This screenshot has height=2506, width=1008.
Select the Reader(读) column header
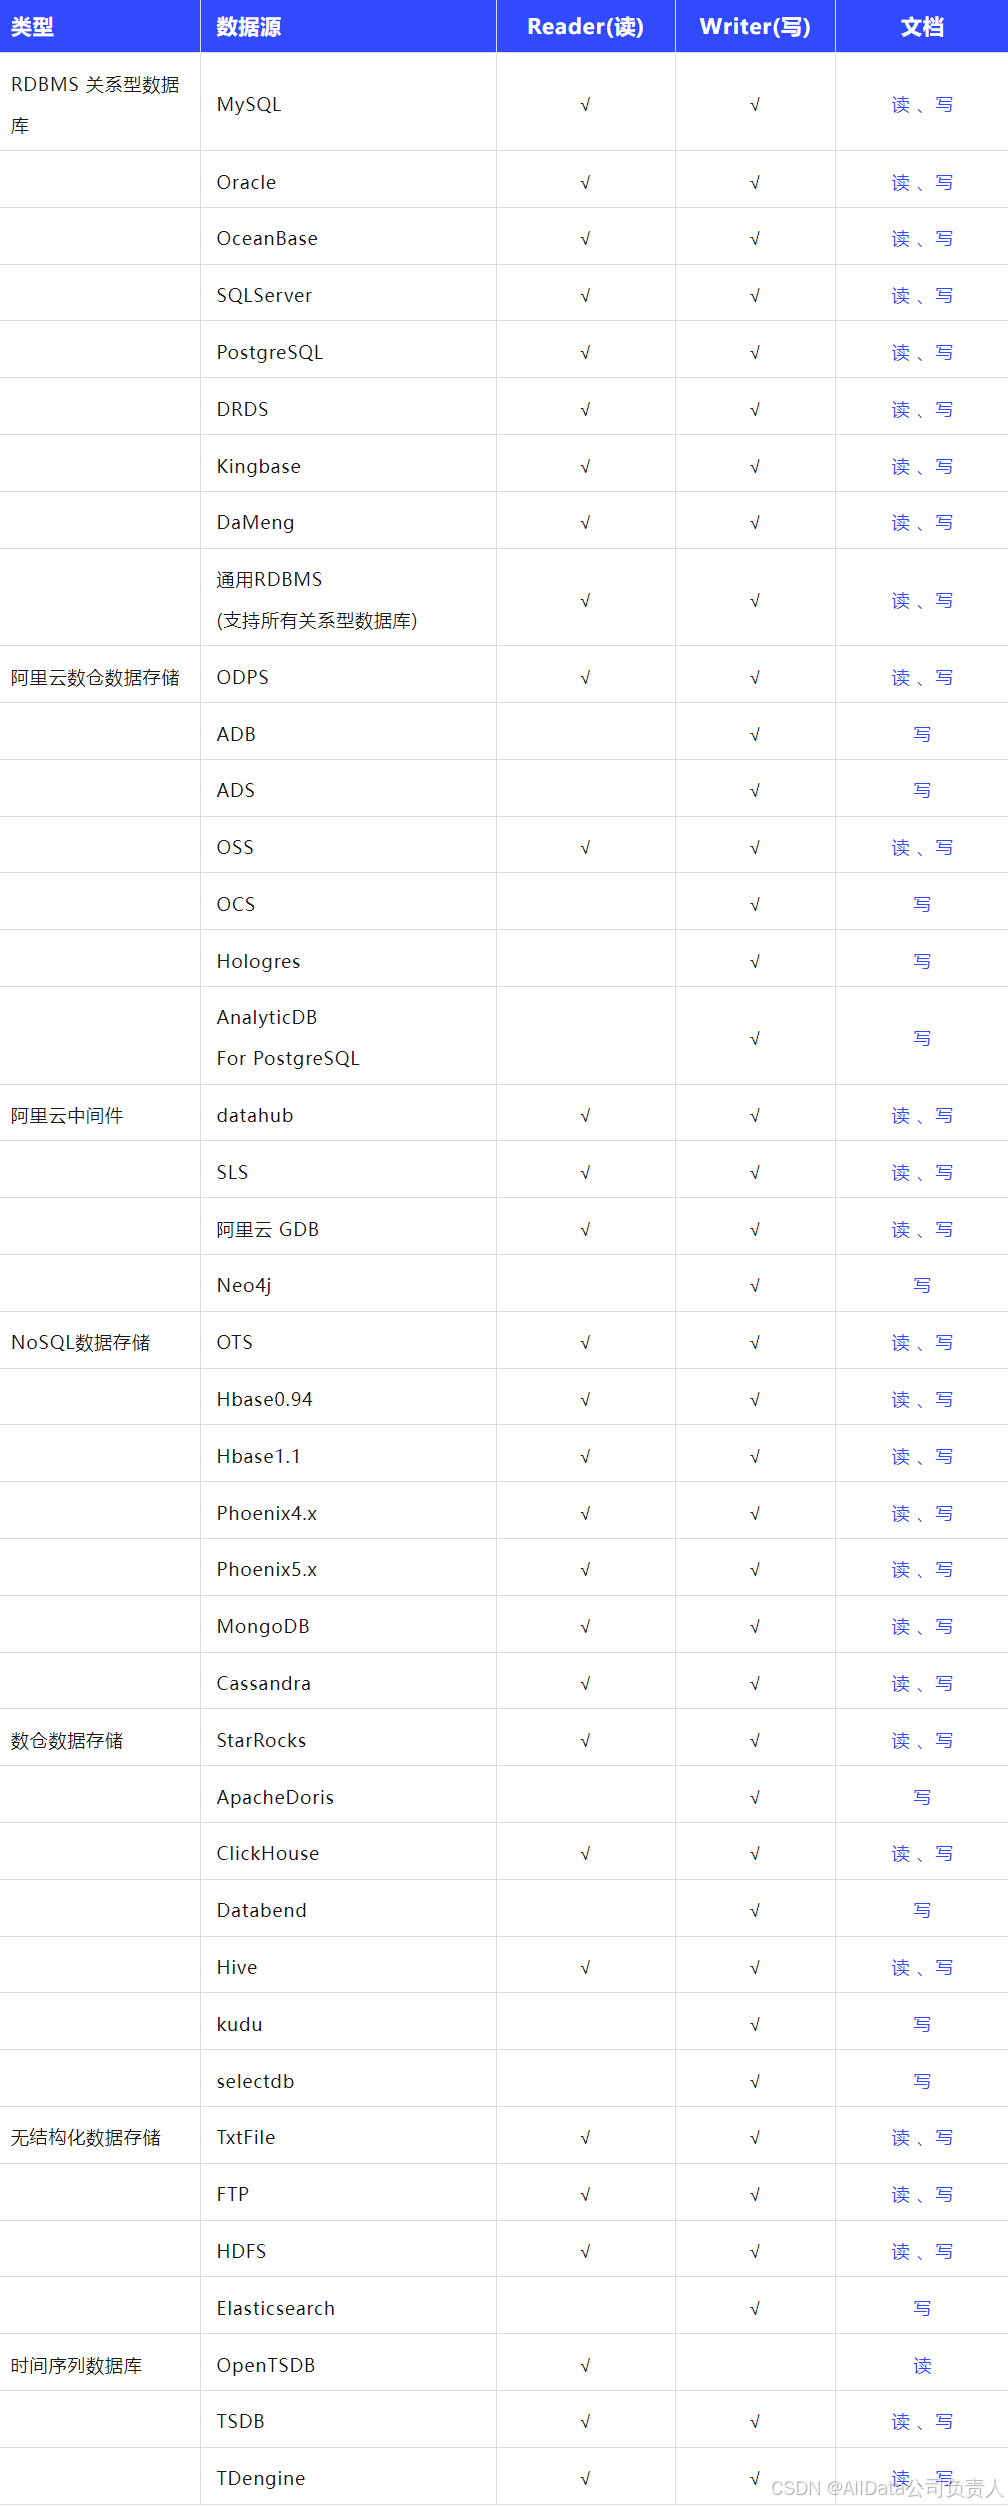586,26
